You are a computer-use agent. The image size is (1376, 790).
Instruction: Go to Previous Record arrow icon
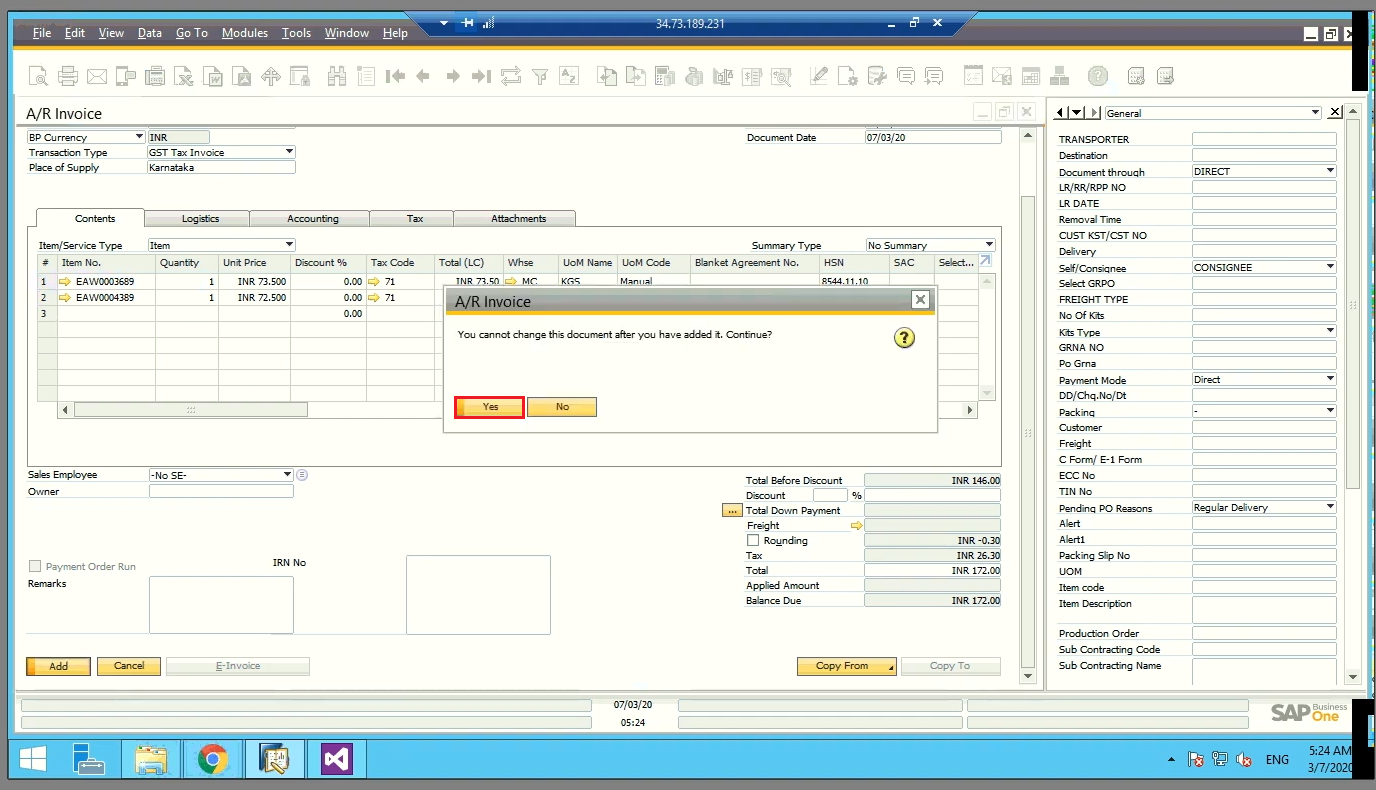(423, 76)
